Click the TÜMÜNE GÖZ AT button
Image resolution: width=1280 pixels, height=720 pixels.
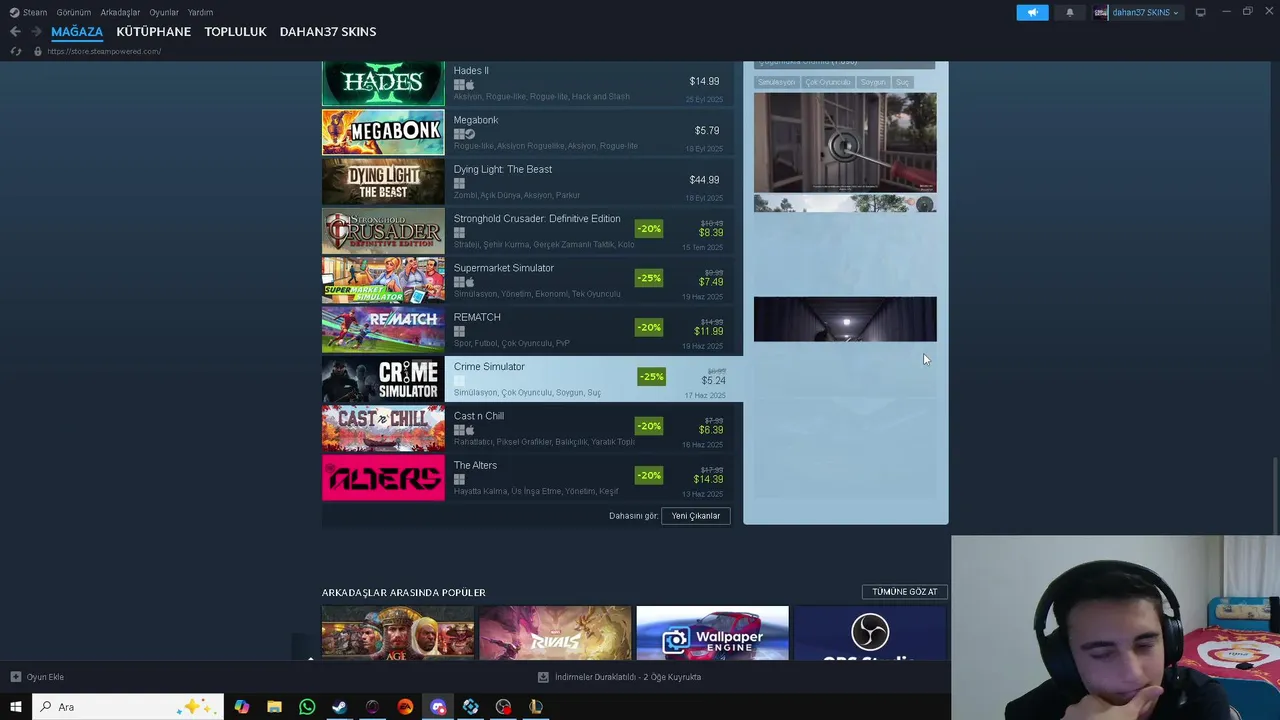point(905,592)
